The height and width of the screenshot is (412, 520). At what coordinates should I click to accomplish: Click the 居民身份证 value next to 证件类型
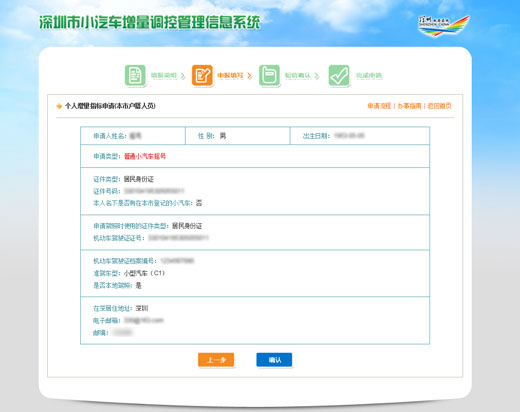(x=139, y=179)
